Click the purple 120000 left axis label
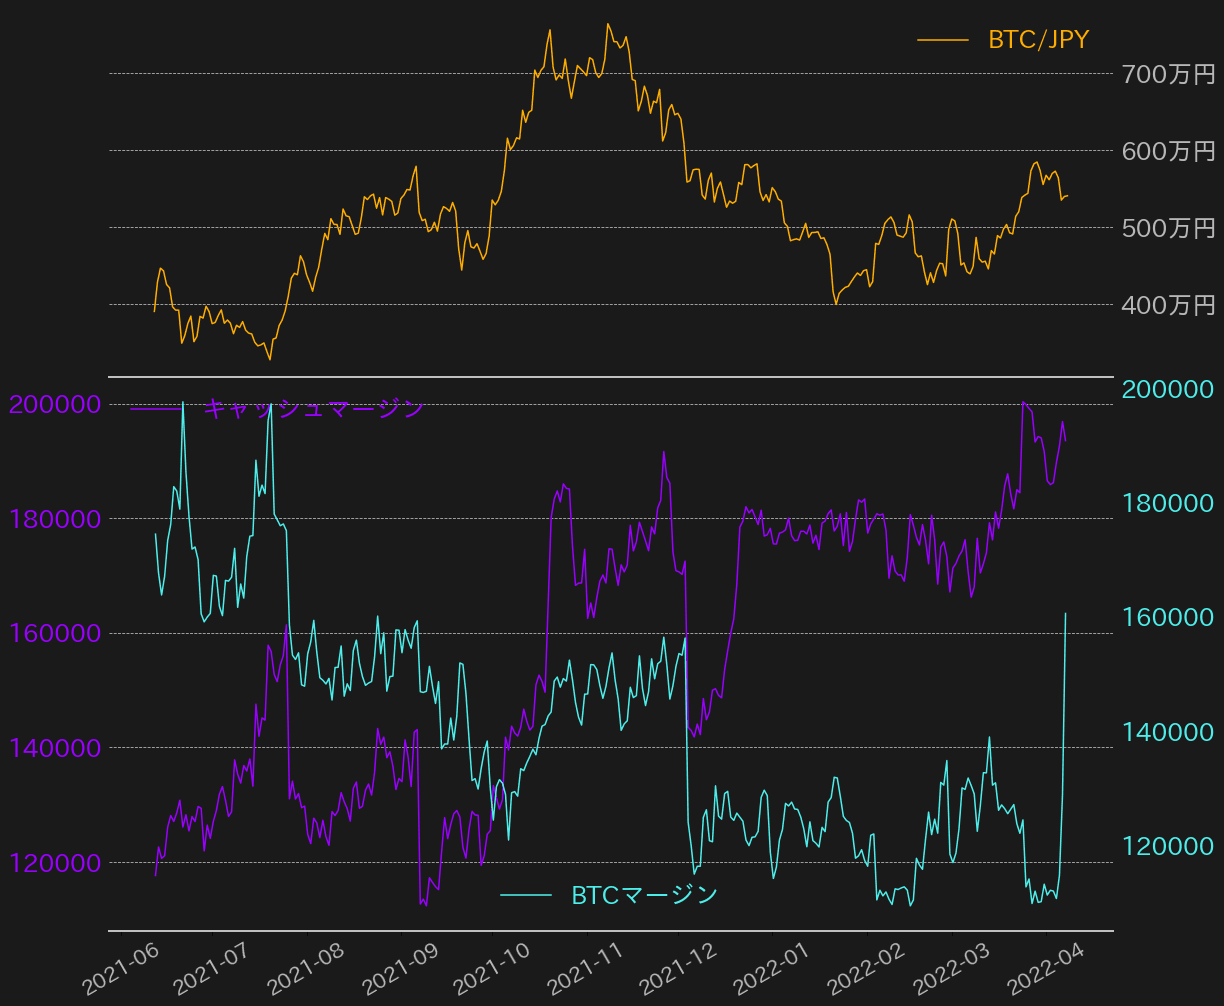The height and width of the screenshot is (1006, 1224). coord(55,862)
